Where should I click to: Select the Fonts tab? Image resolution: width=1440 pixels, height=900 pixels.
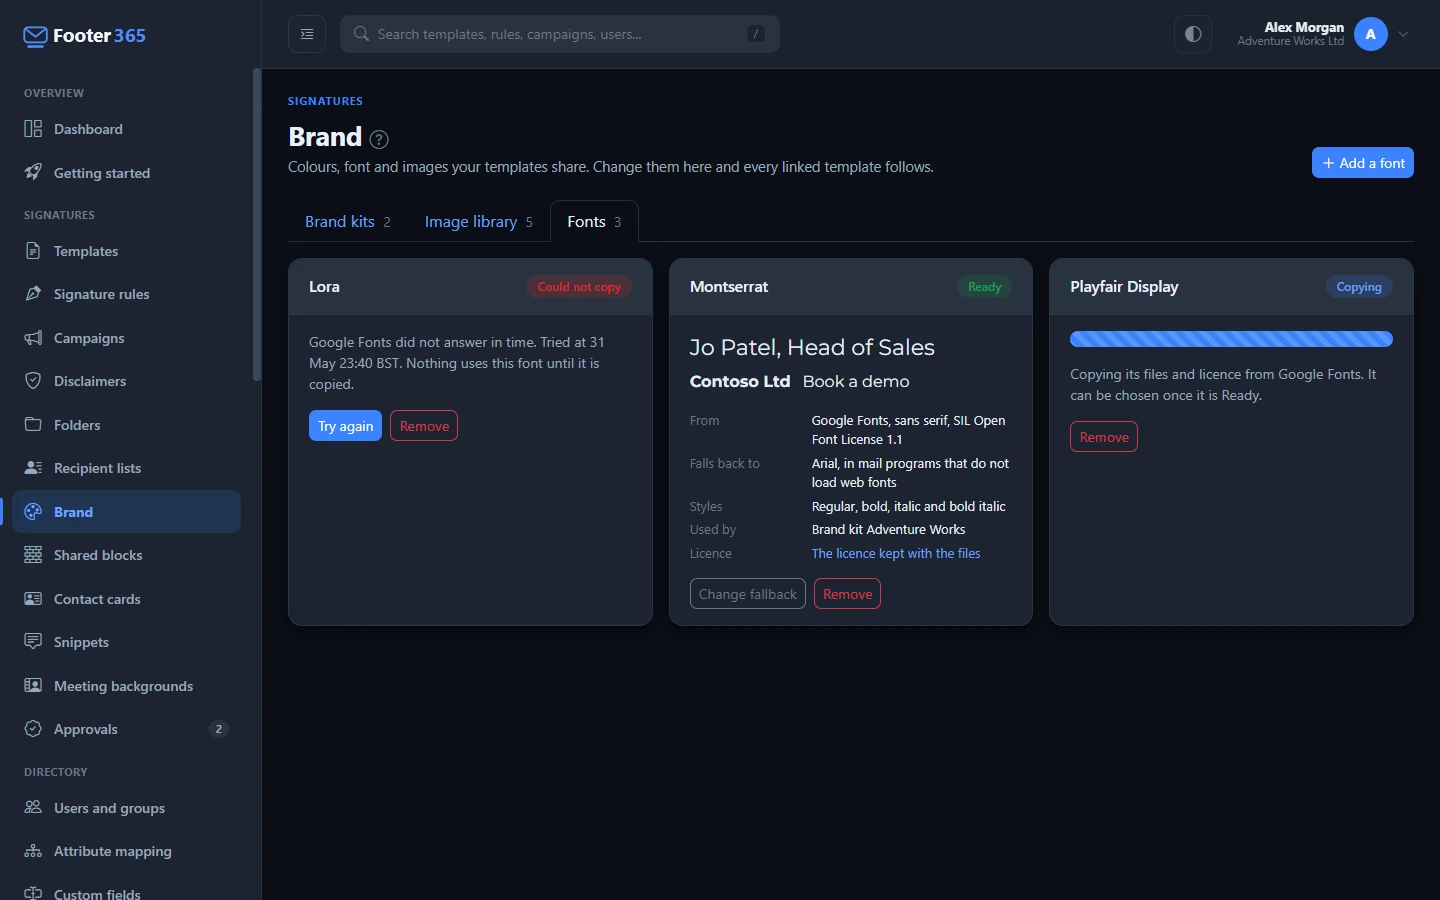pyautogui.click(x=594, y=222)
